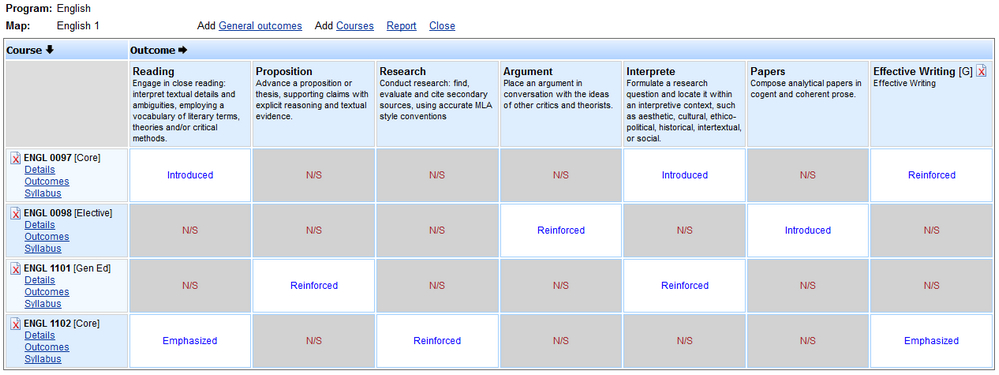999x375 pixels.
Task: Open the Report link
Action: coord(401,26)
